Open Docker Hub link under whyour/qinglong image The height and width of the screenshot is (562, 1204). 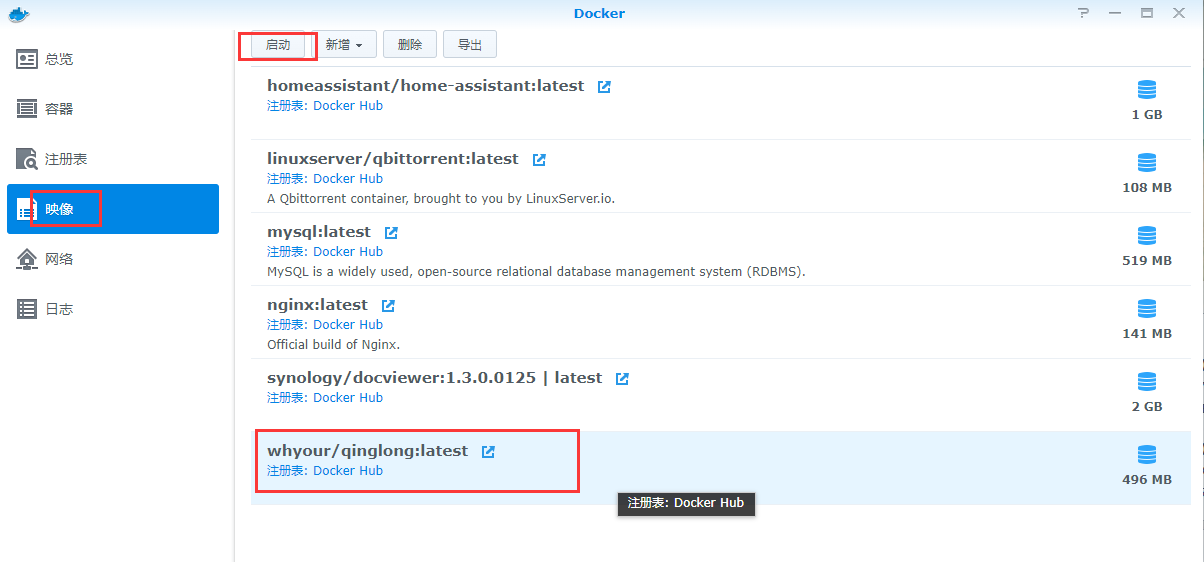pos(348,471)
